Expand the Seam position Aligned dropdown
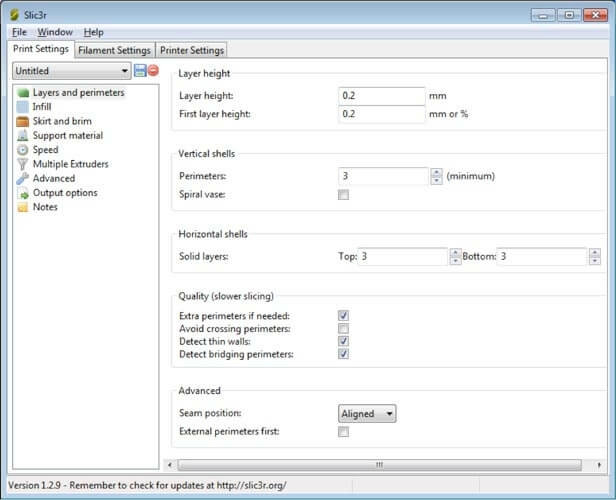The height and width of the screenshot is (500, 616). pos(367,413)
